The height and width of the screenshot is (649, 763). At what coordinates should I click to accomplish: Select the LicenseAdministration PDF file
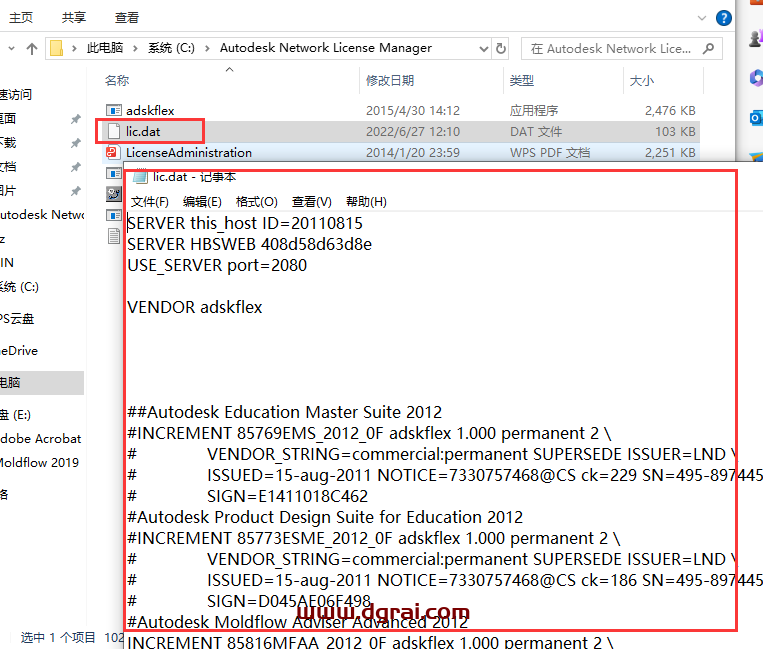coord(189,152)
